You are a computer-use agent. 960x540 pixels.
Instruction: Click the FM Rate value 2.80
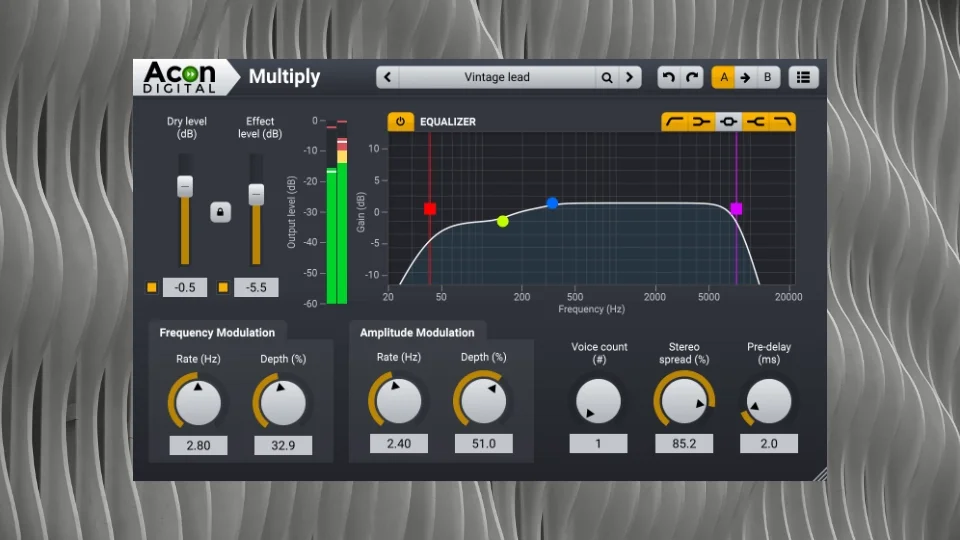[198, 445]
